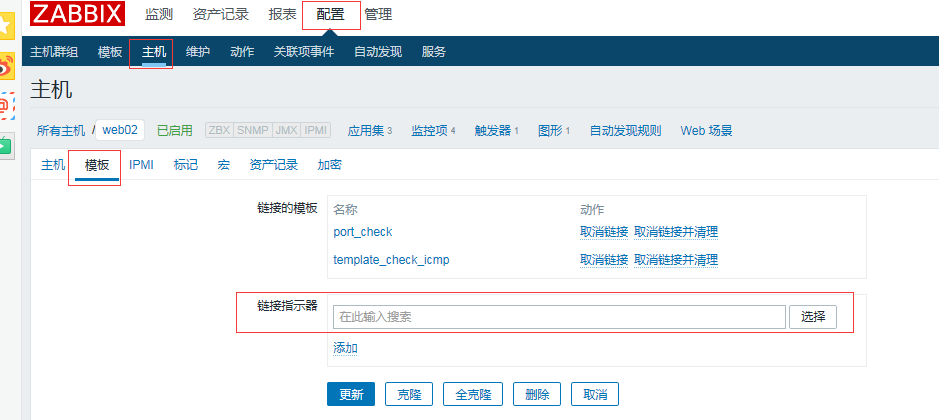This screenshot has height=420, width=939.
Task: Switch to the 宏 tab
Action: [x=223, y=165]
